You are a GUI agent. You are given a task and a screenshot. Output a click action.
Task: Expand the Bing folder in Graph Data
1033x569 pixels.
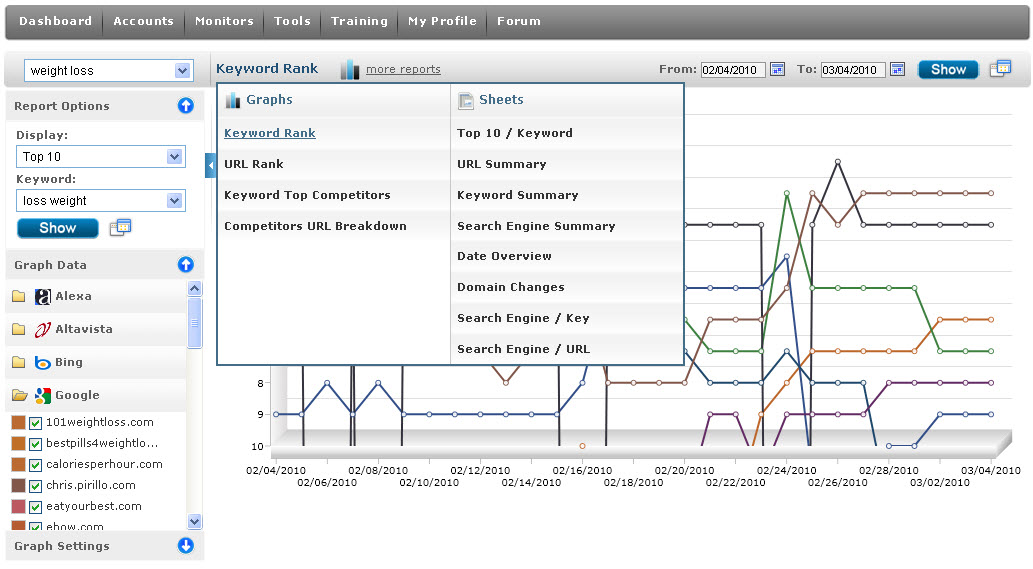(19, 362)
